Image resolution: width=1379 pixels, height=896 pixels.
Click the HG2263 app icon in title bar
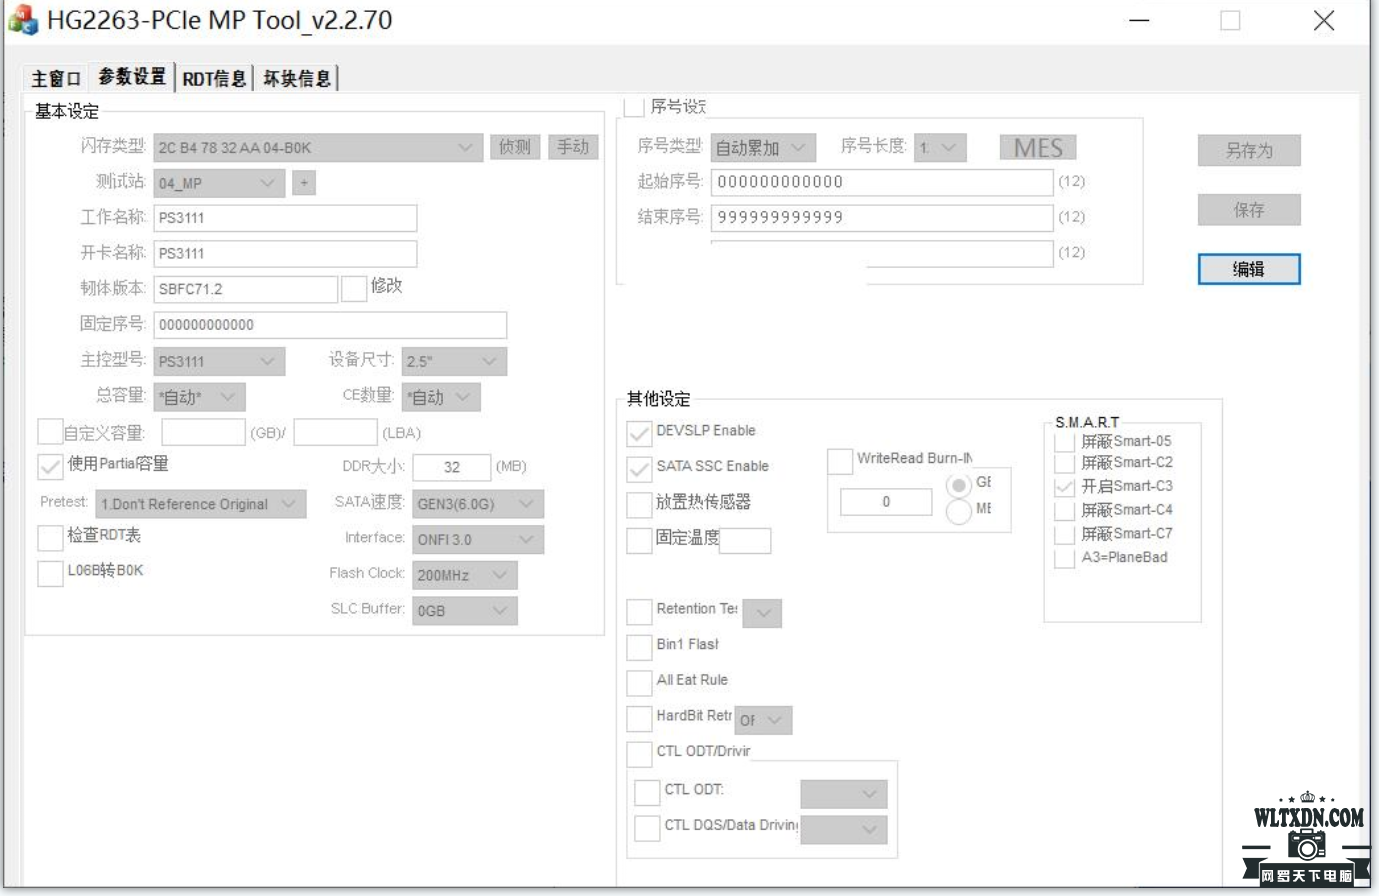click(22, 20)
